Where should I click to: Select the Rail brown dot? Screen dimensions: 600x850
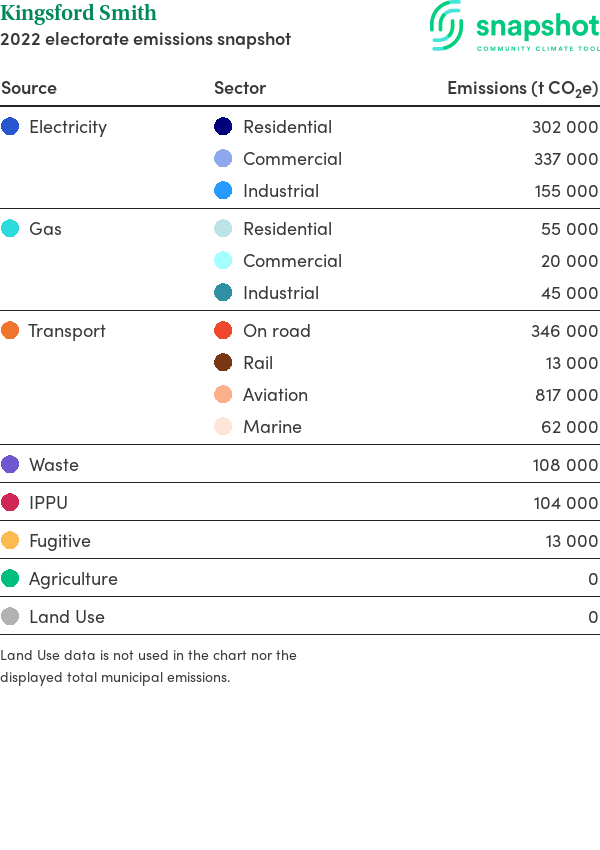click(223, 362)
